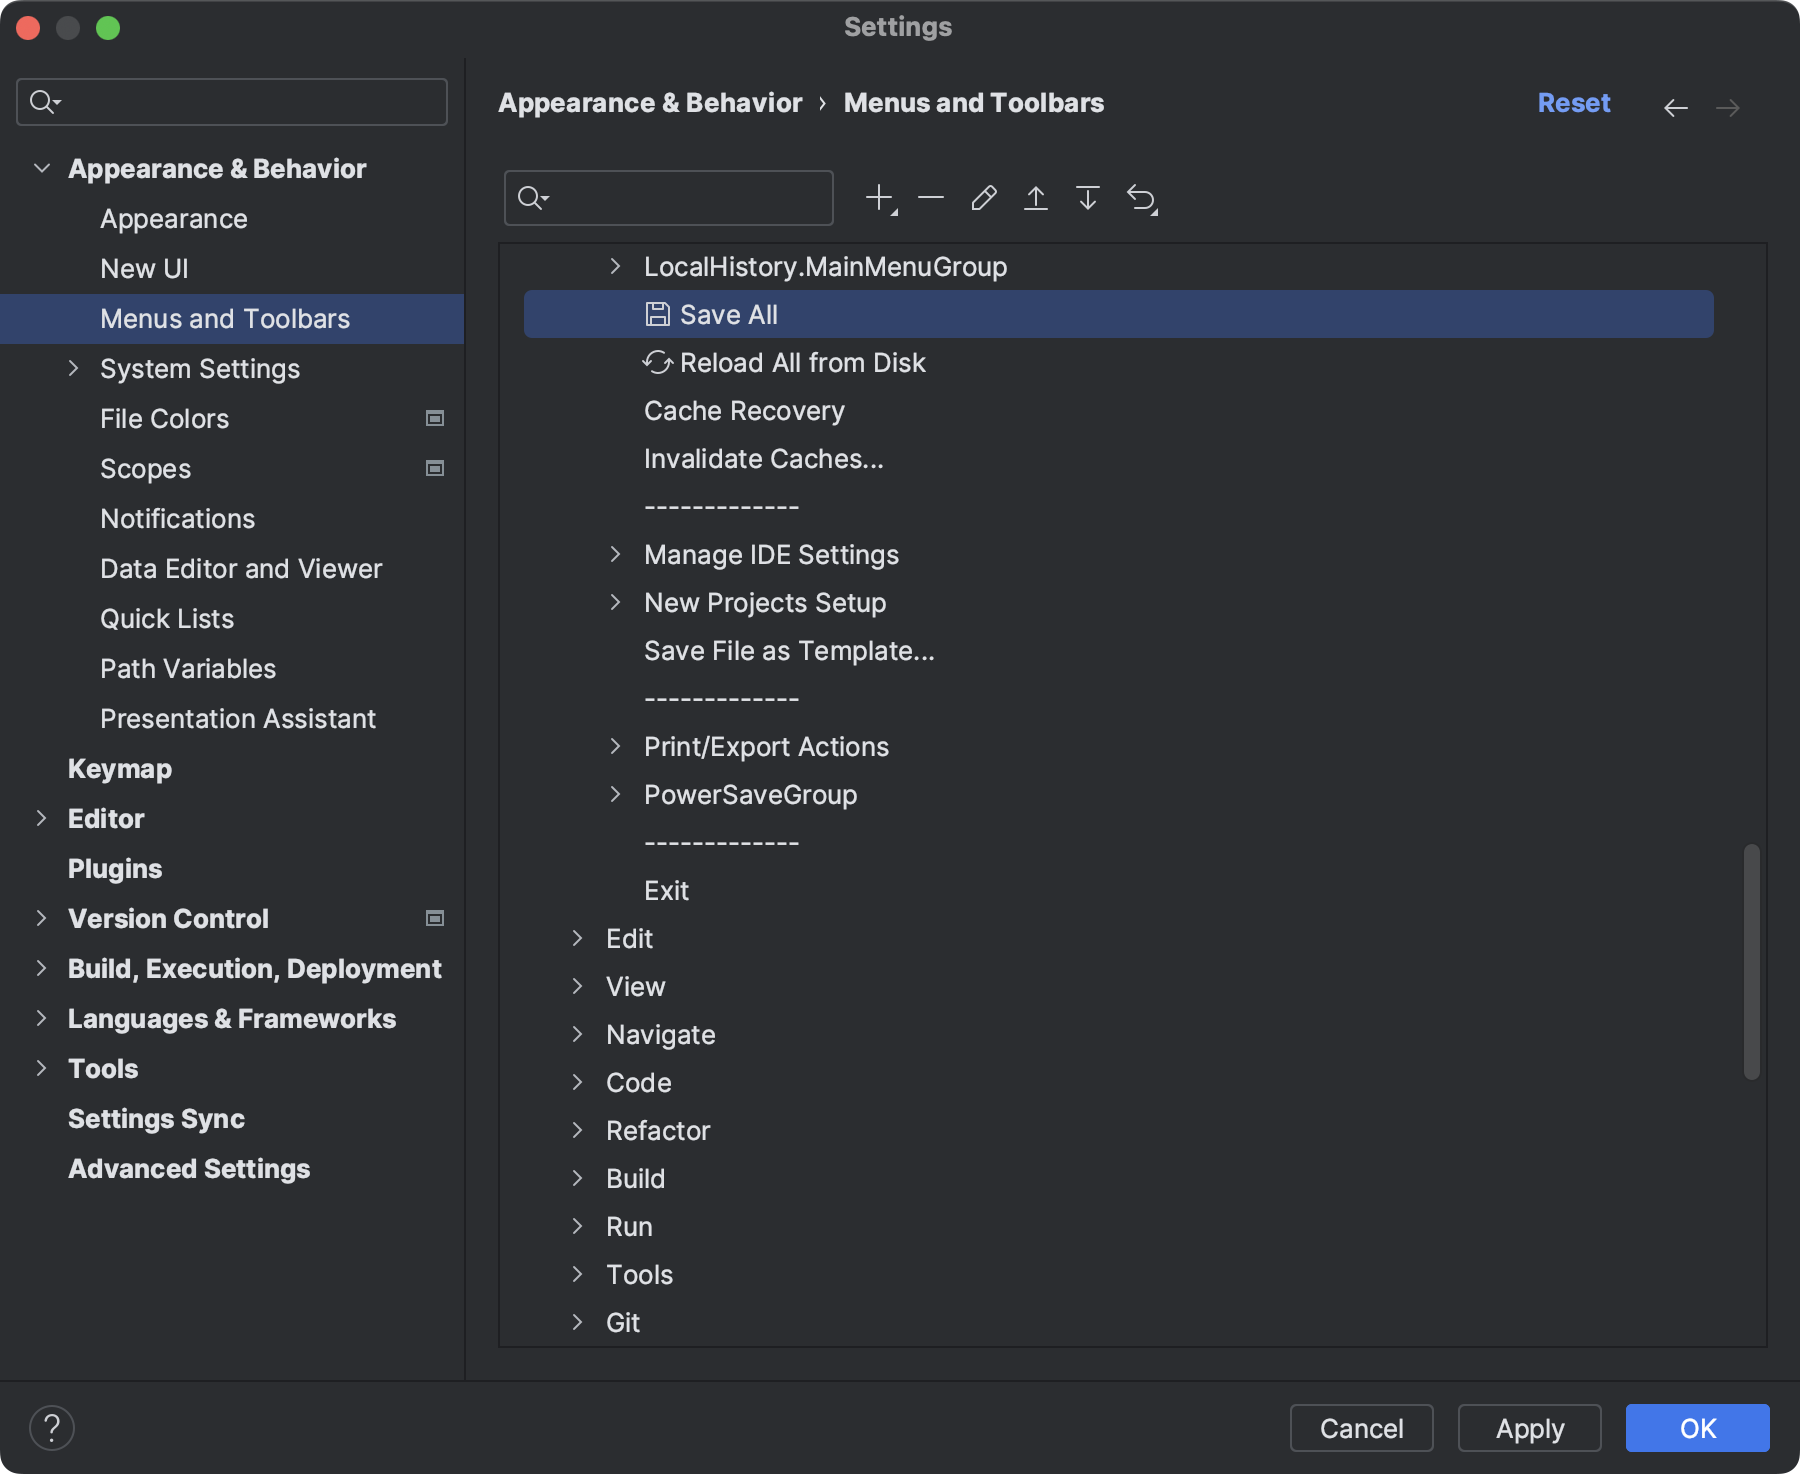1800x1474 pixels.
Task: Click the Edit action pencil icon
Action: pos(984,197)
